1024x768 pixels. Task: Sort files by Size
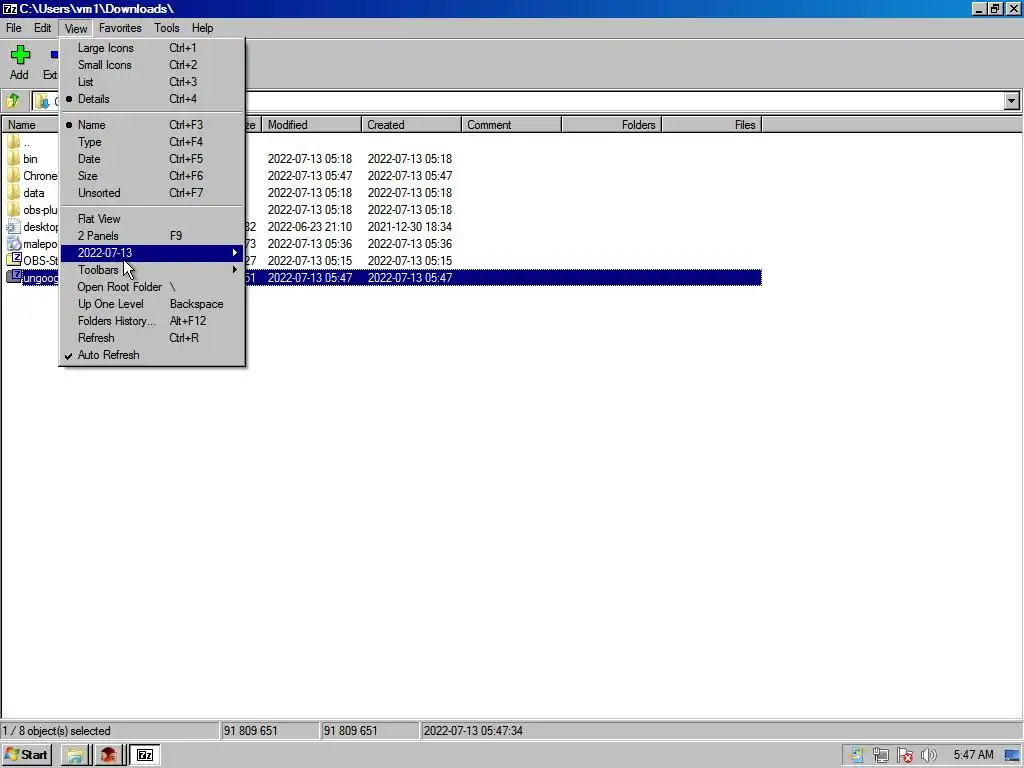pyautogui.click(x=152, y=176)
